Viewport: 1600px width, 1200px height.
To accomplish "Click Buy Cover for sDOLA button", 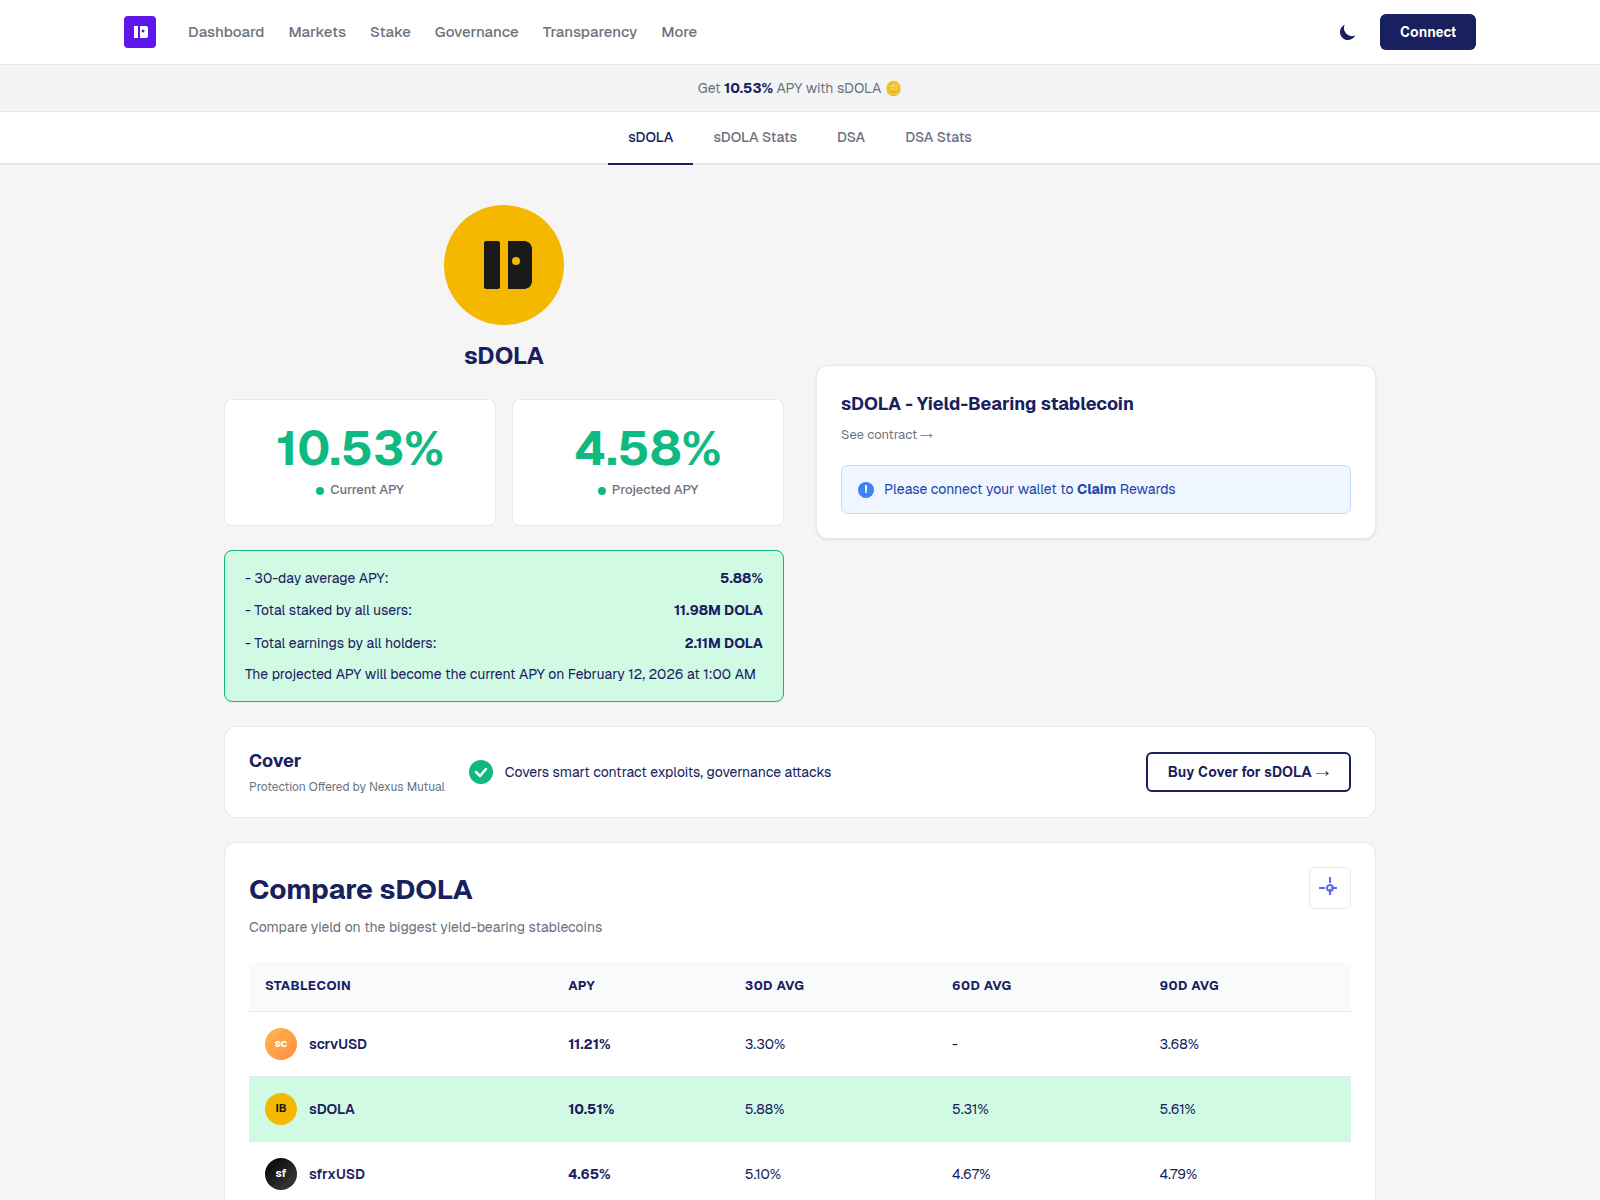I will point(1248,772).
